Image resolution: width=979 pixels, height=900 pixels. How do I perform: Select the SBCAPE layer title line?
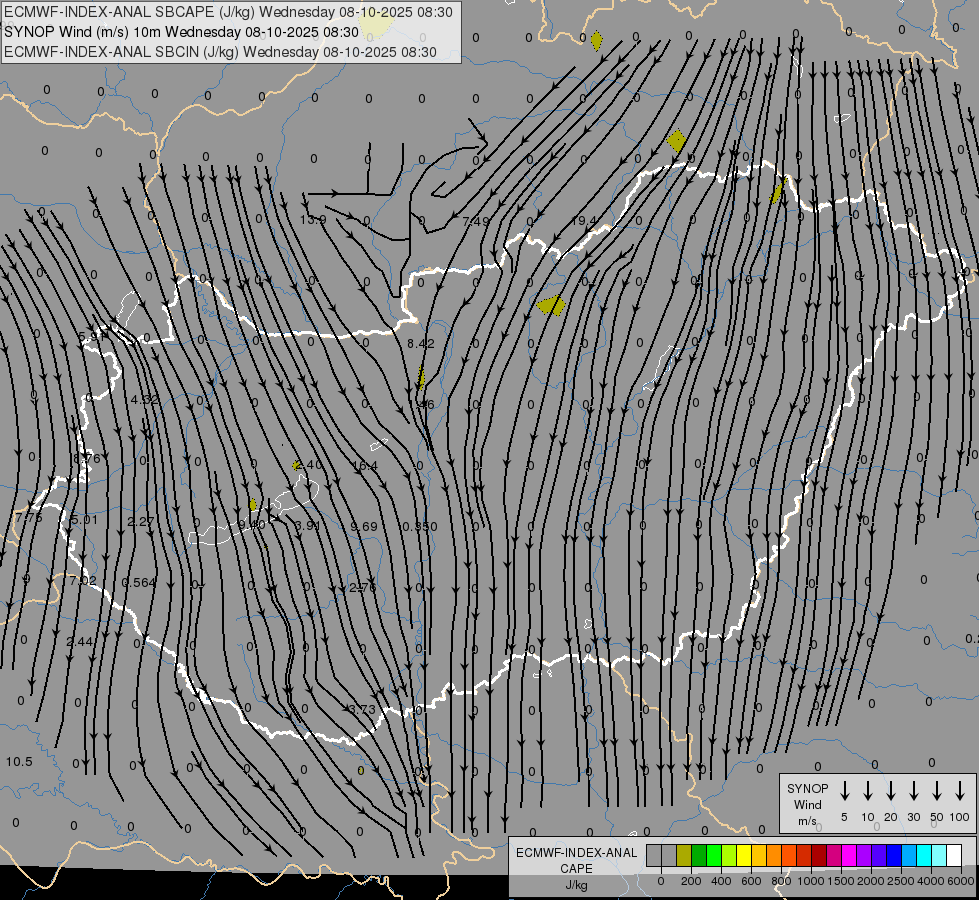228,12
